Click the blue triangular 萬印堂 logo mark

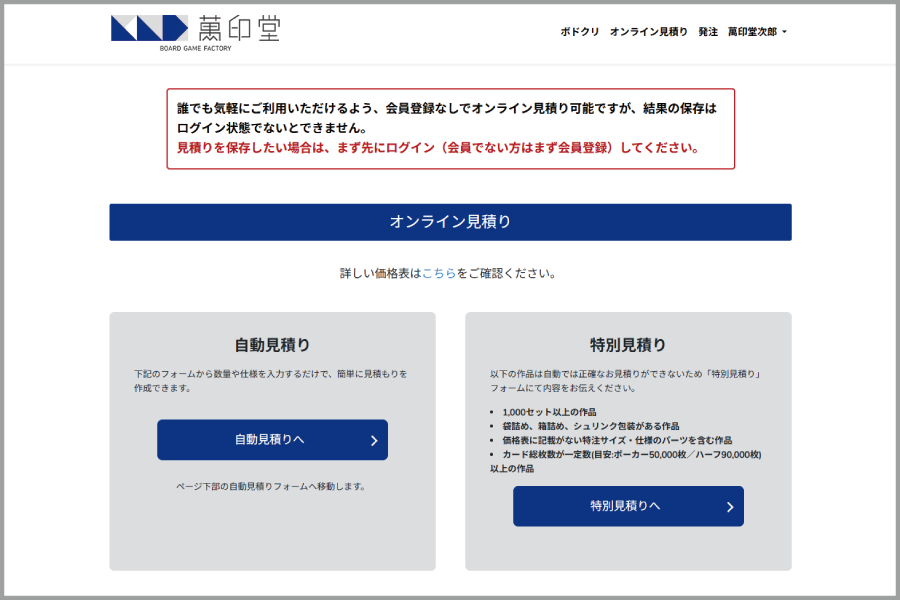(149, 28)
